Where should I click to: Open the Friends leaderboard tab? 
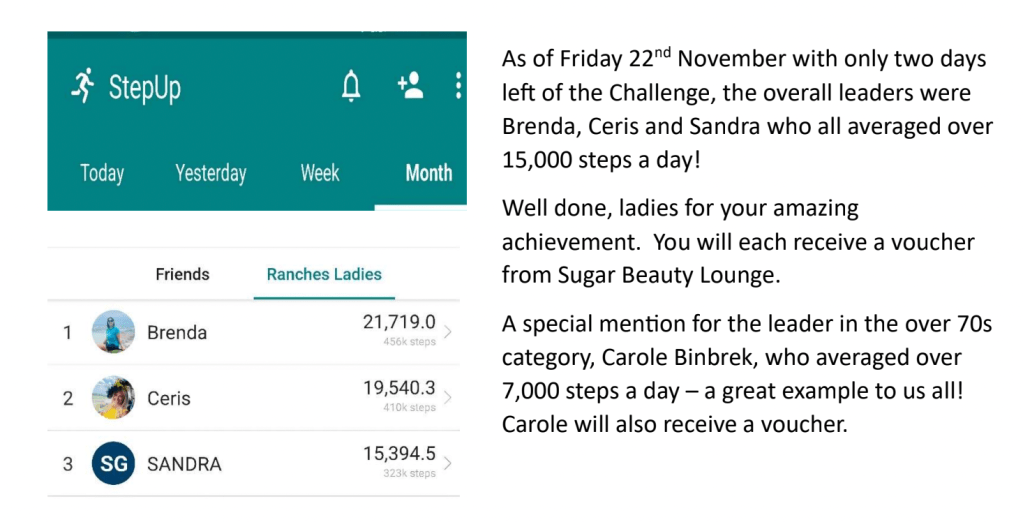pyautogui.click(x=182, y=274)
